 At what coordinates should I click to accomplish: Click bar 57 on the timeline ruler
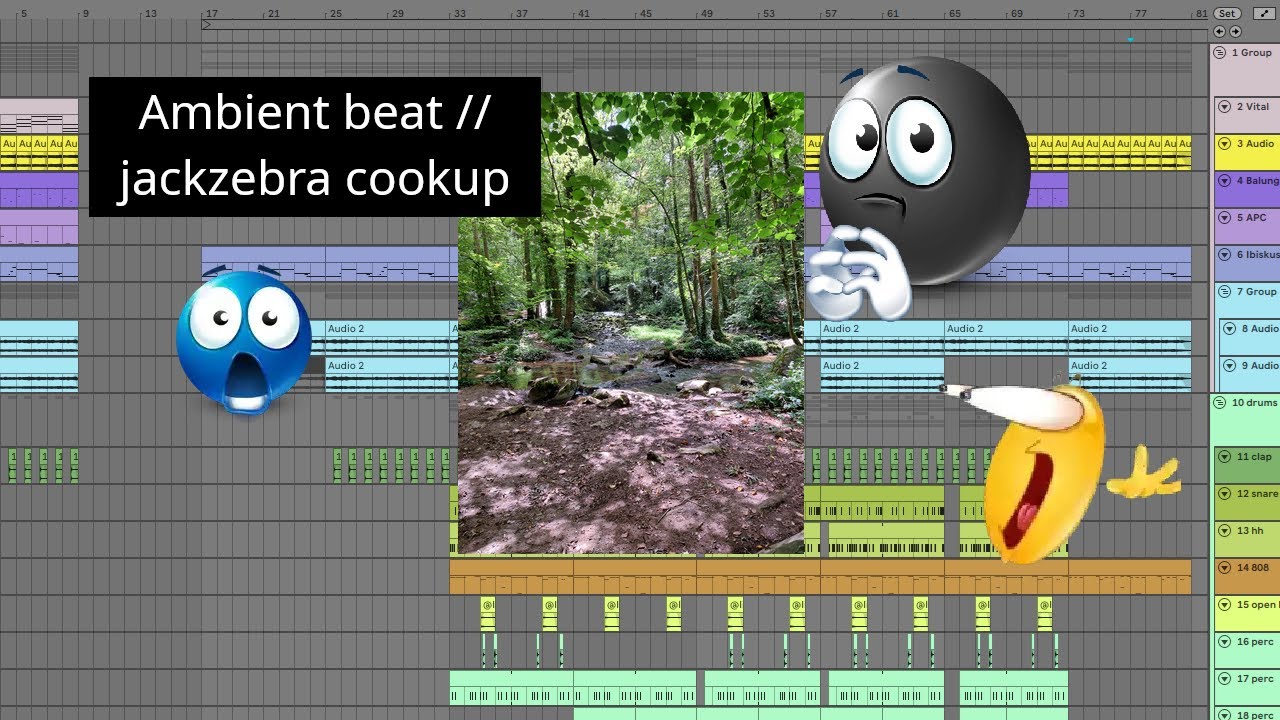click(x=831, y=14)
